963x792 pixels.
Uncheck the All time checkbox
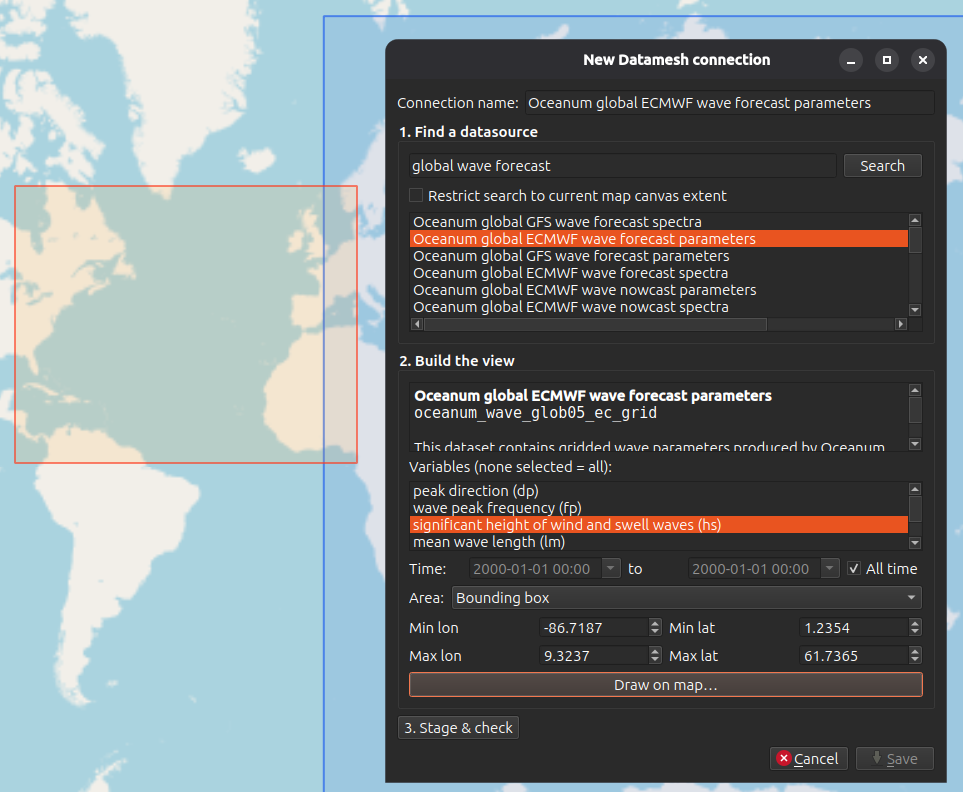(x=854, y=569)
